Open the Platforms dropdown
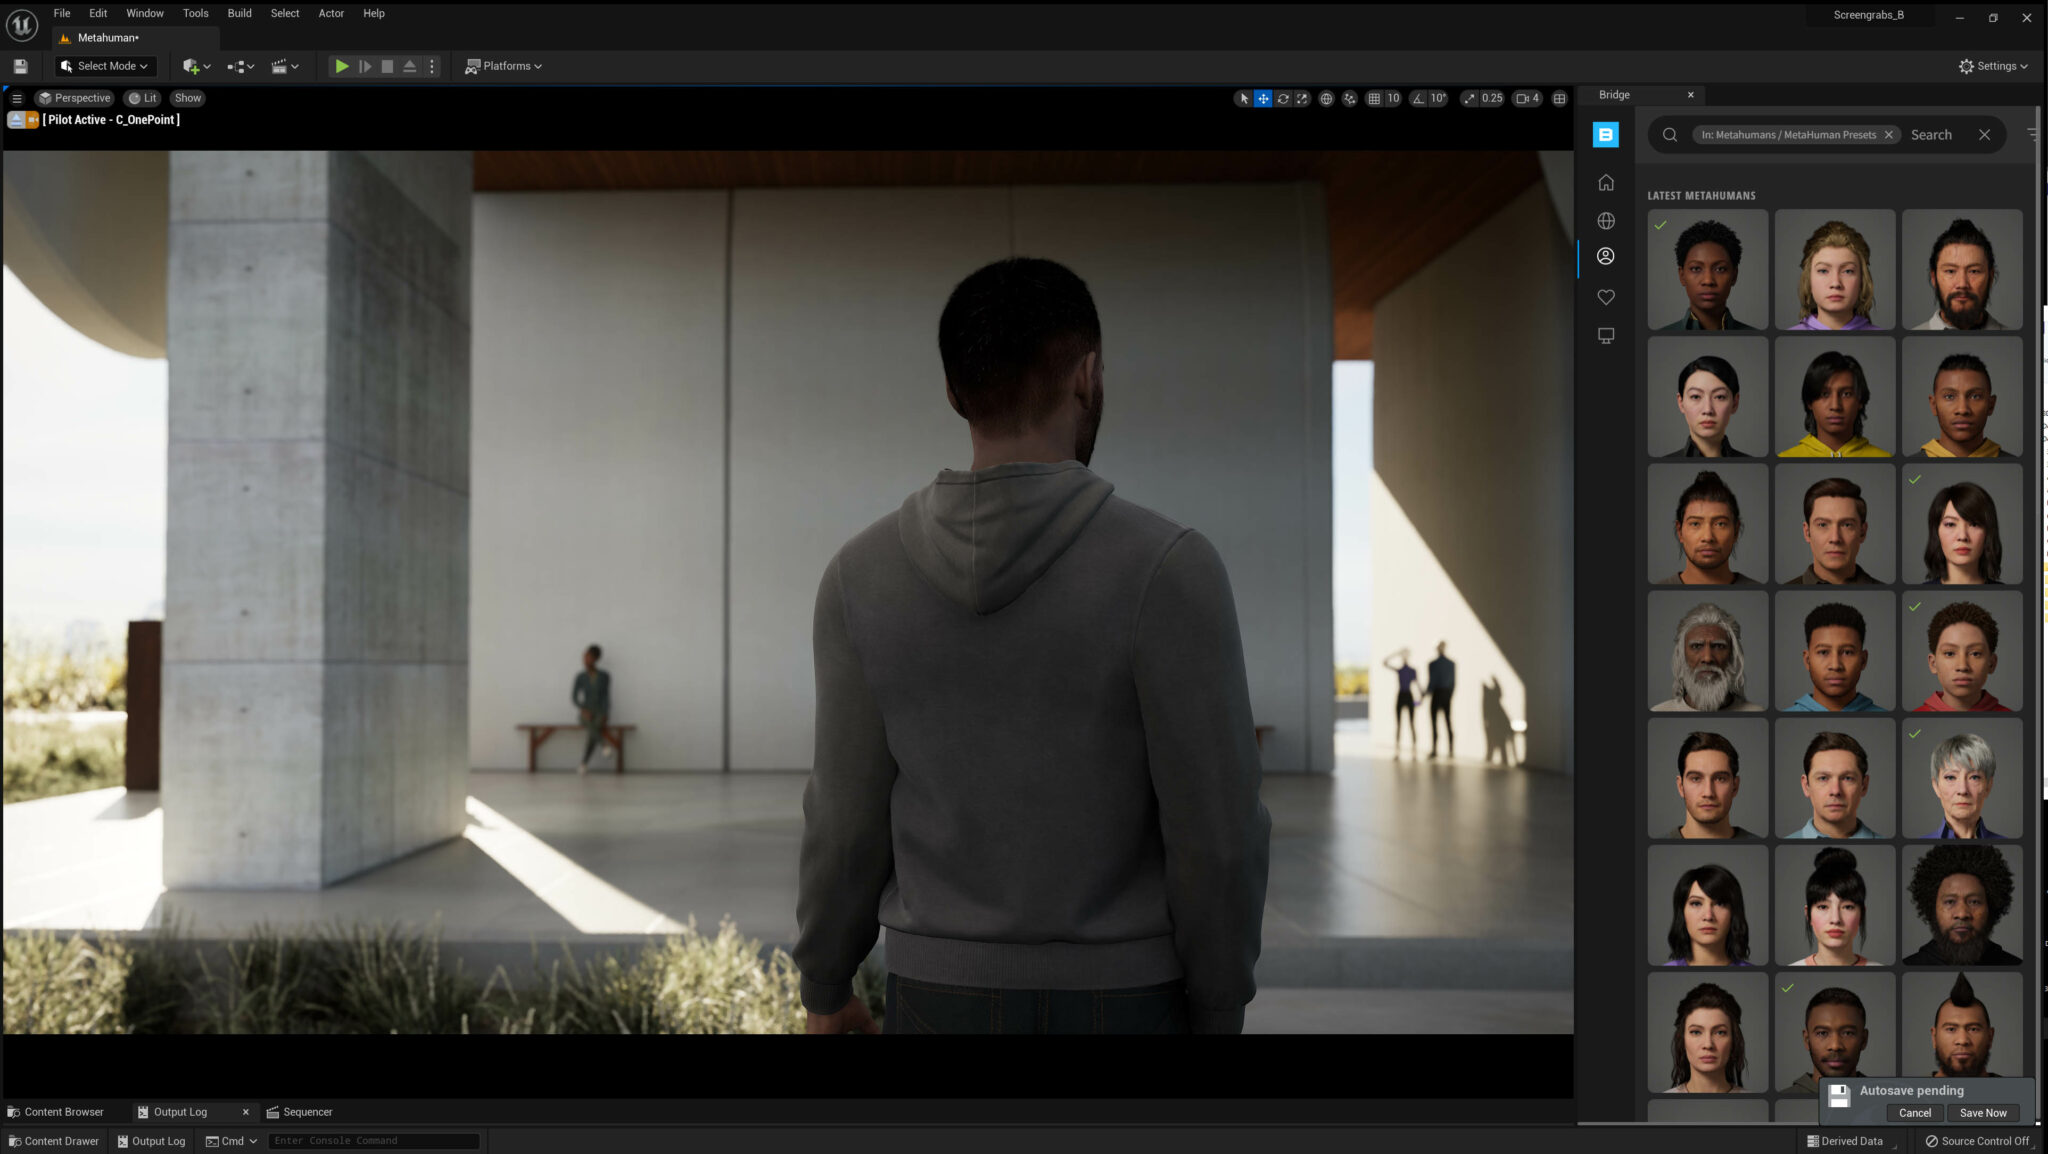Image resolution: width=2048 pixels, height=1154 pixels. [503, 66]
